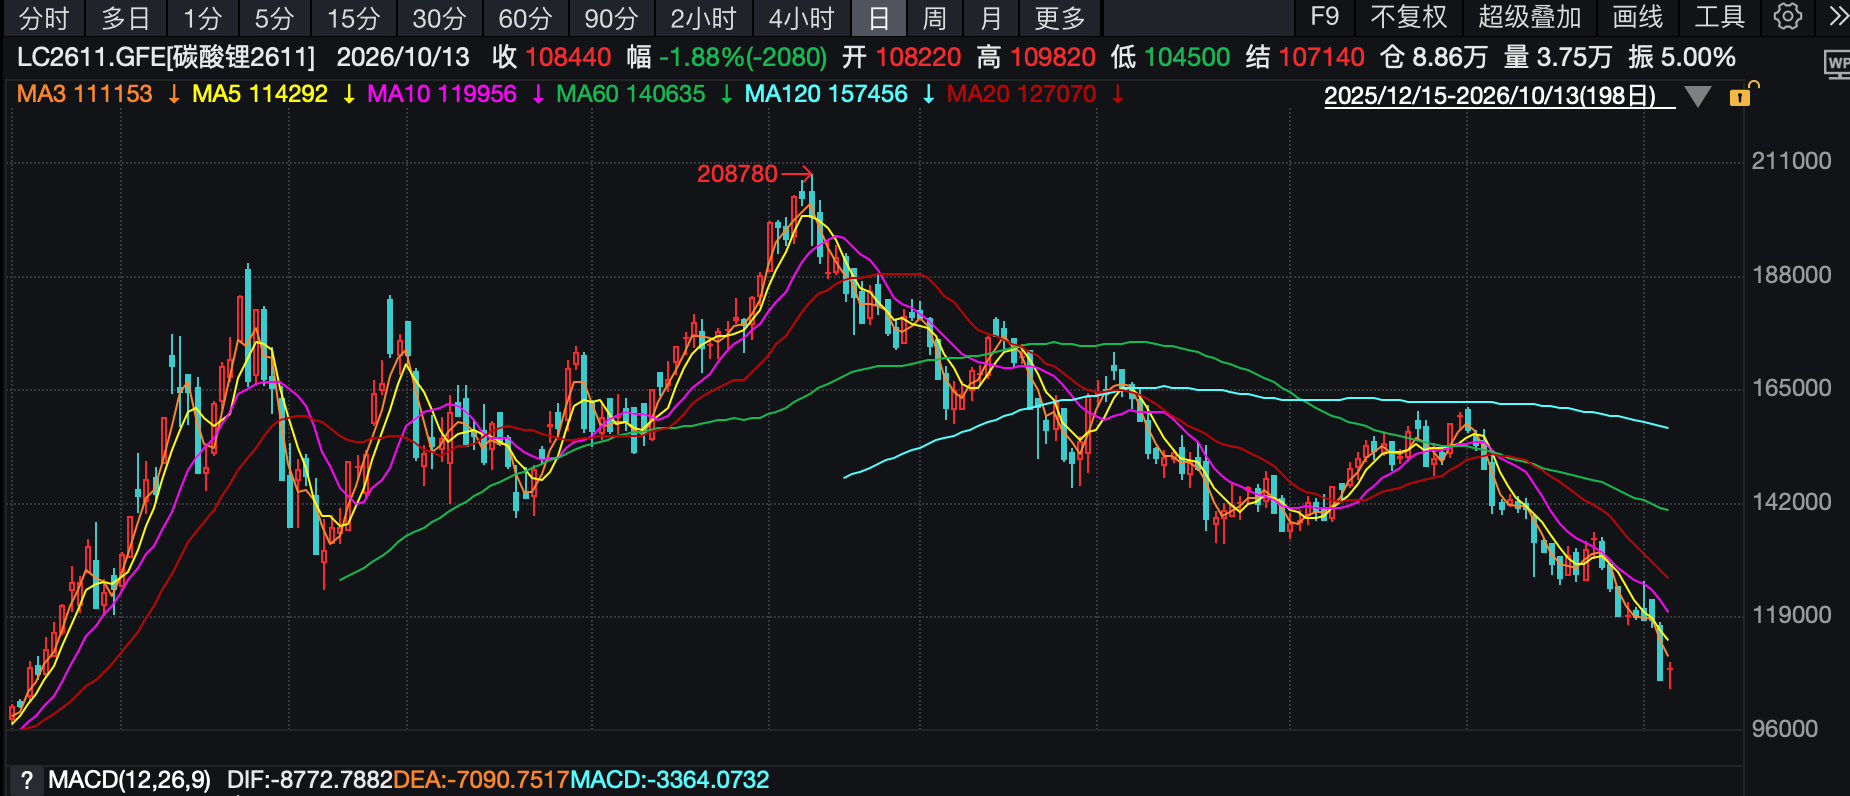Select the 日 daily period tab

coord(879,18)
